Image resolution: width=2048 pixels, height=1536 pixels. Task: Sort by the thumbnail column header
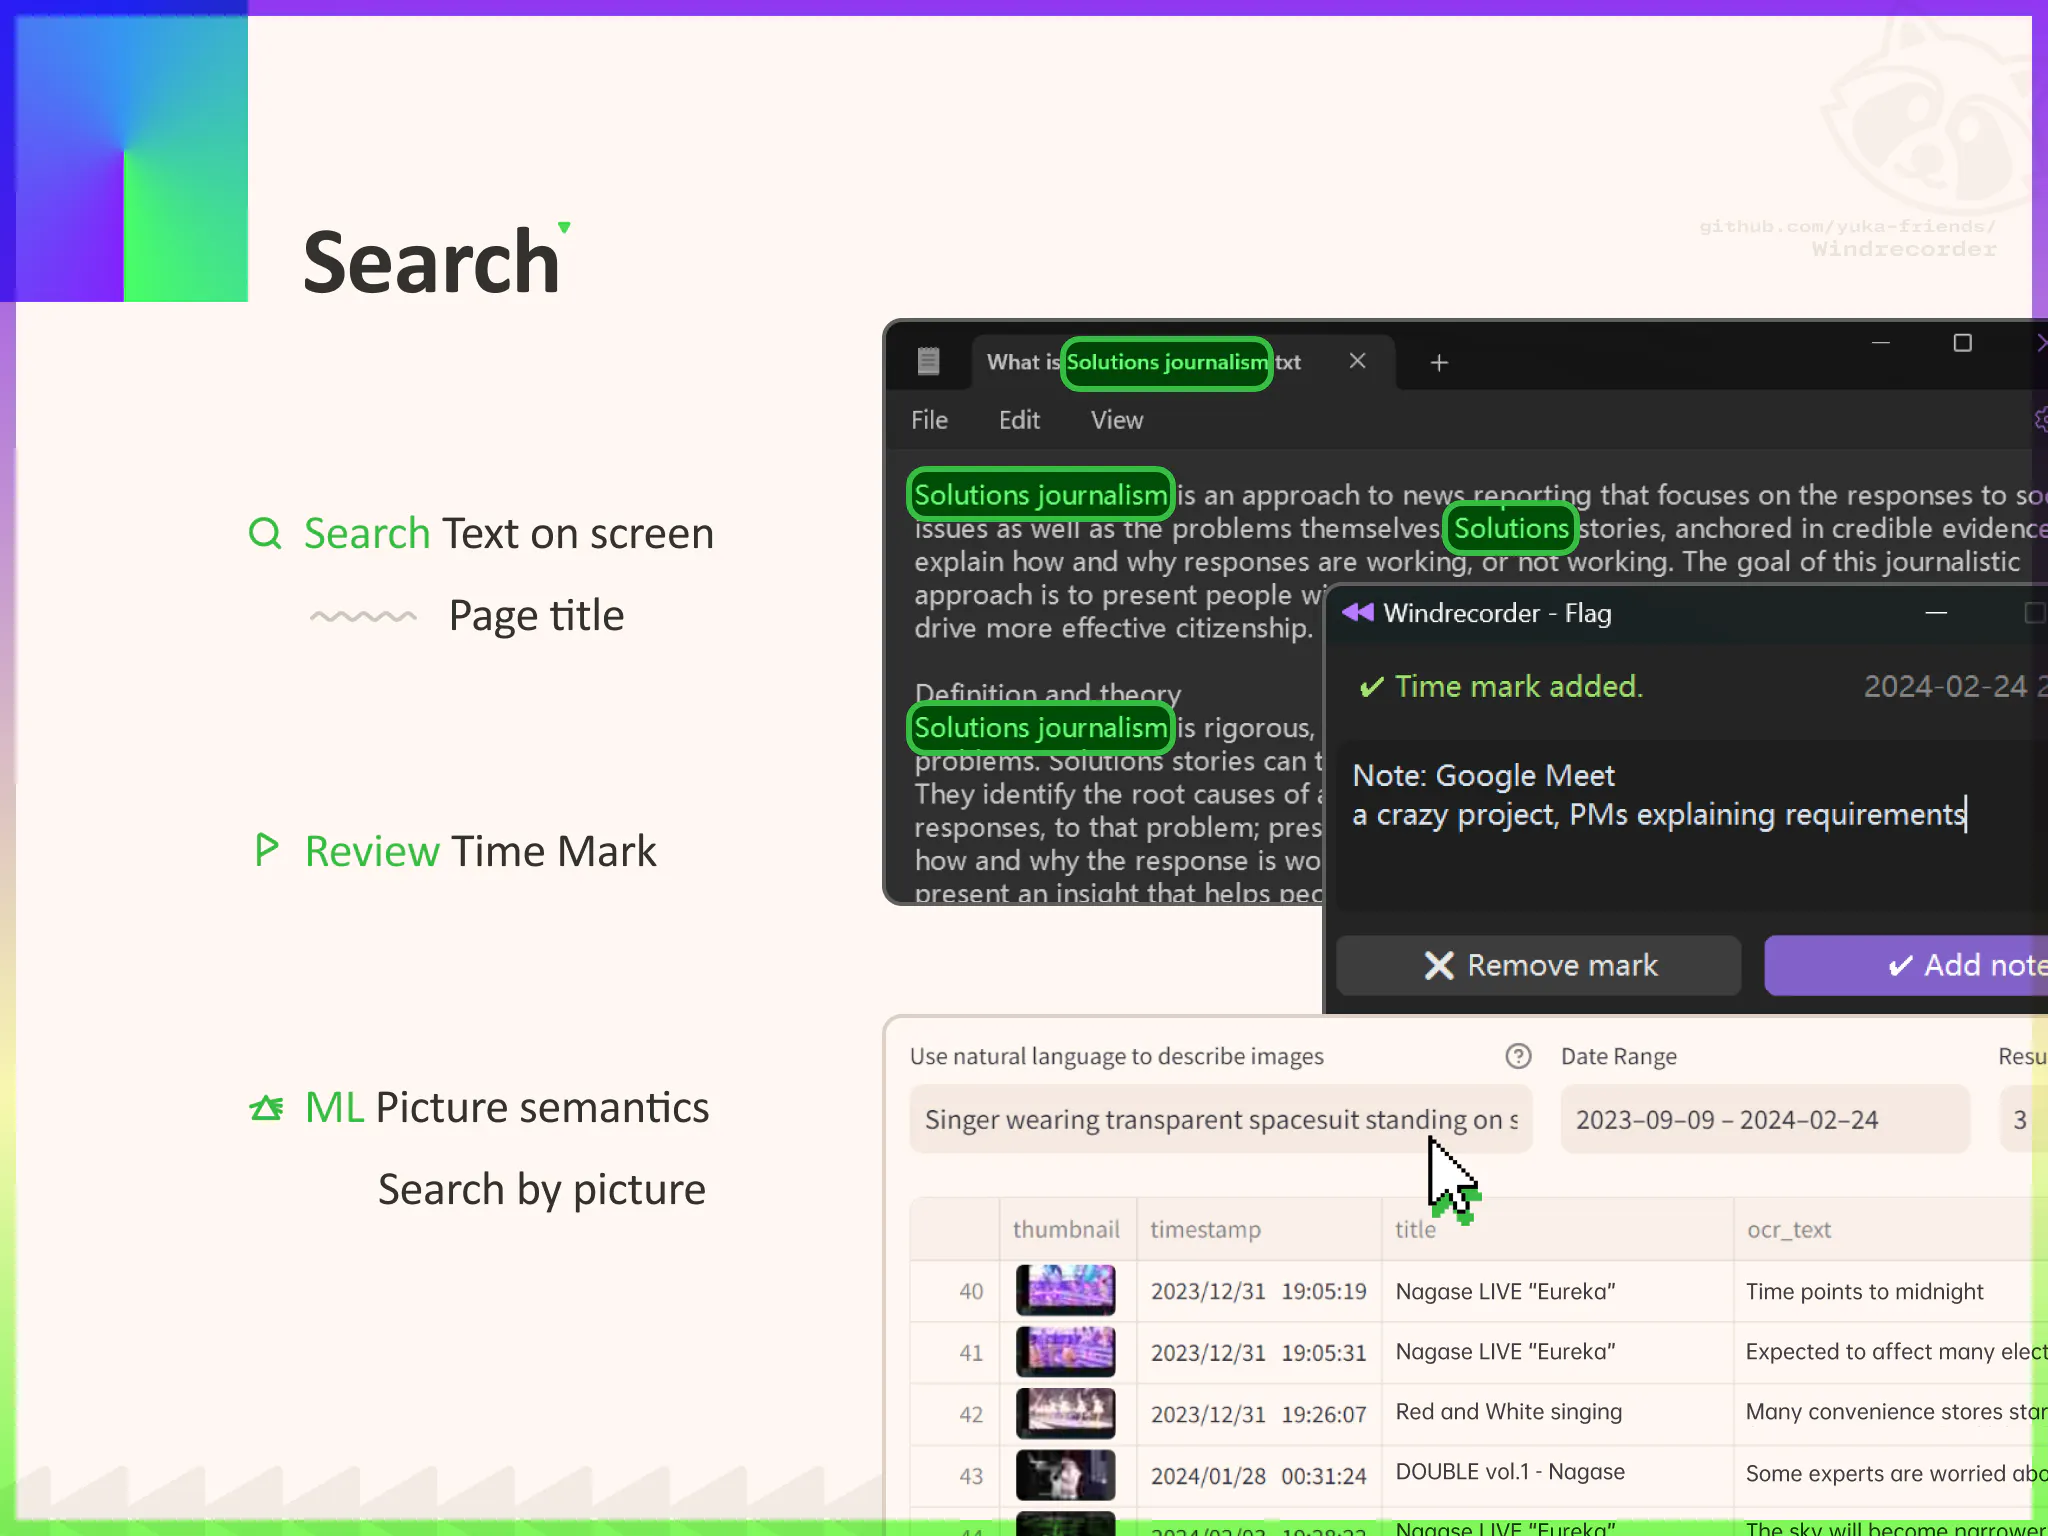(1066, 1229)
